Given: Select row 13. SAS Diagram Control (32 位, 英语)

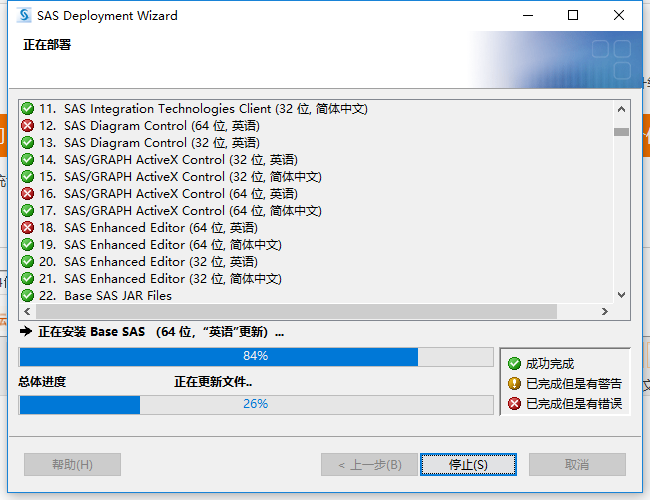Looking at the screenshot, I should point(316,143).
